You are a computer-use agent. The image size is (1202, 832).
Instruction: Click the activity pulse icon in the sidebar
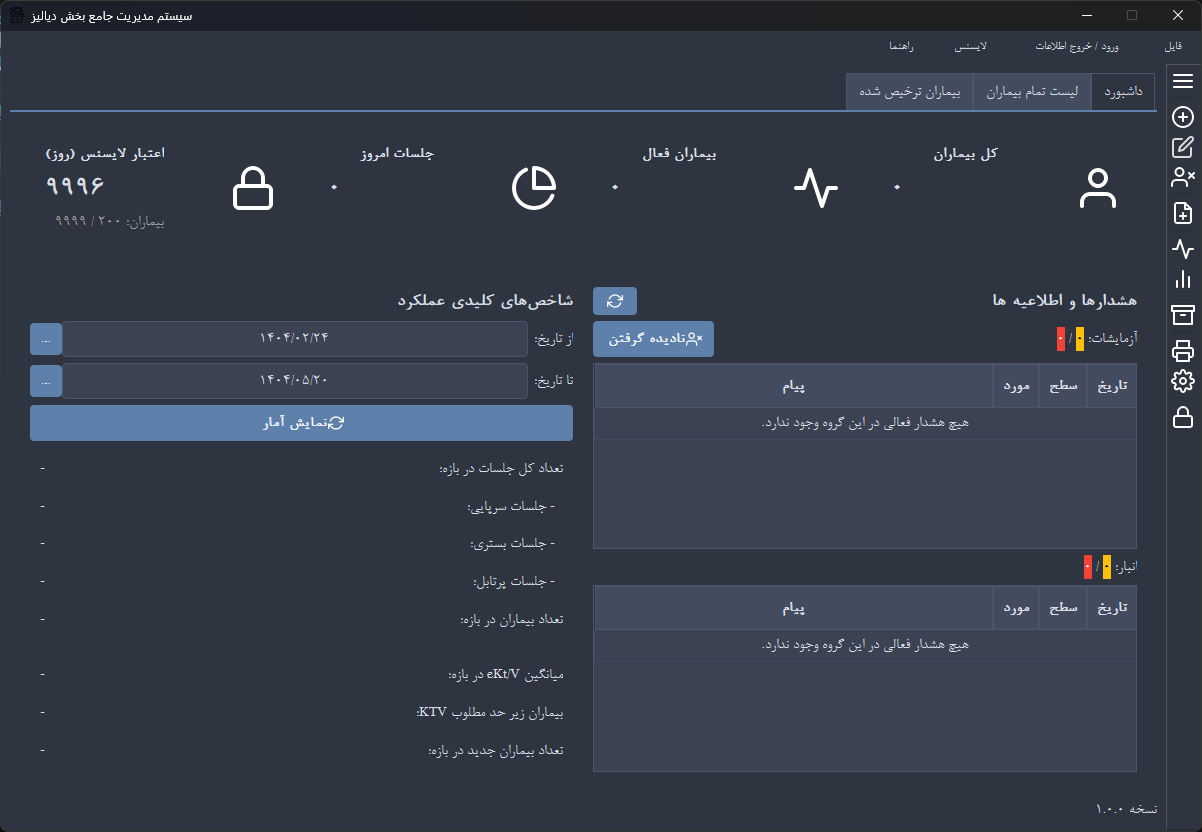click(x=1183, y=248)
